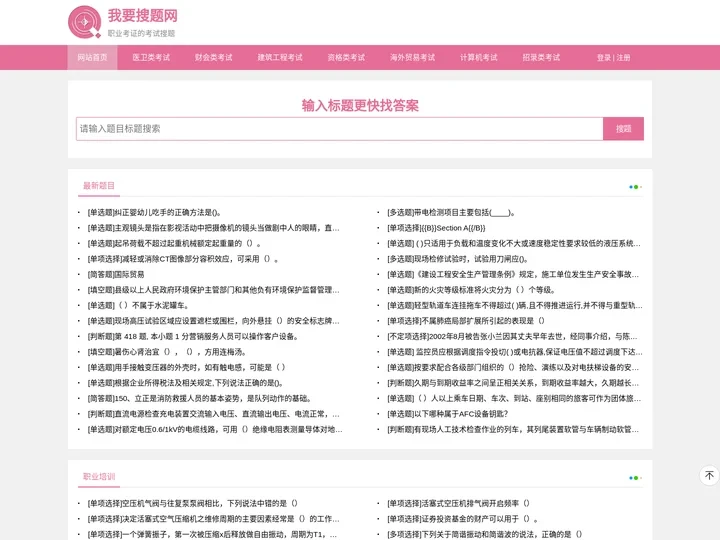Open the 财会类考试 menu item
The image size is (720, 540).
click(214, 57)
